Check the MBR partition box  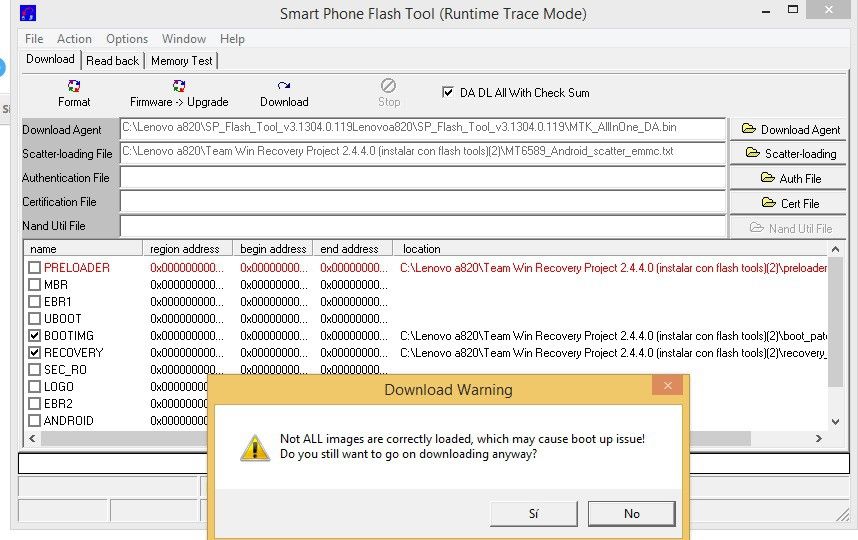click(34, 284)
